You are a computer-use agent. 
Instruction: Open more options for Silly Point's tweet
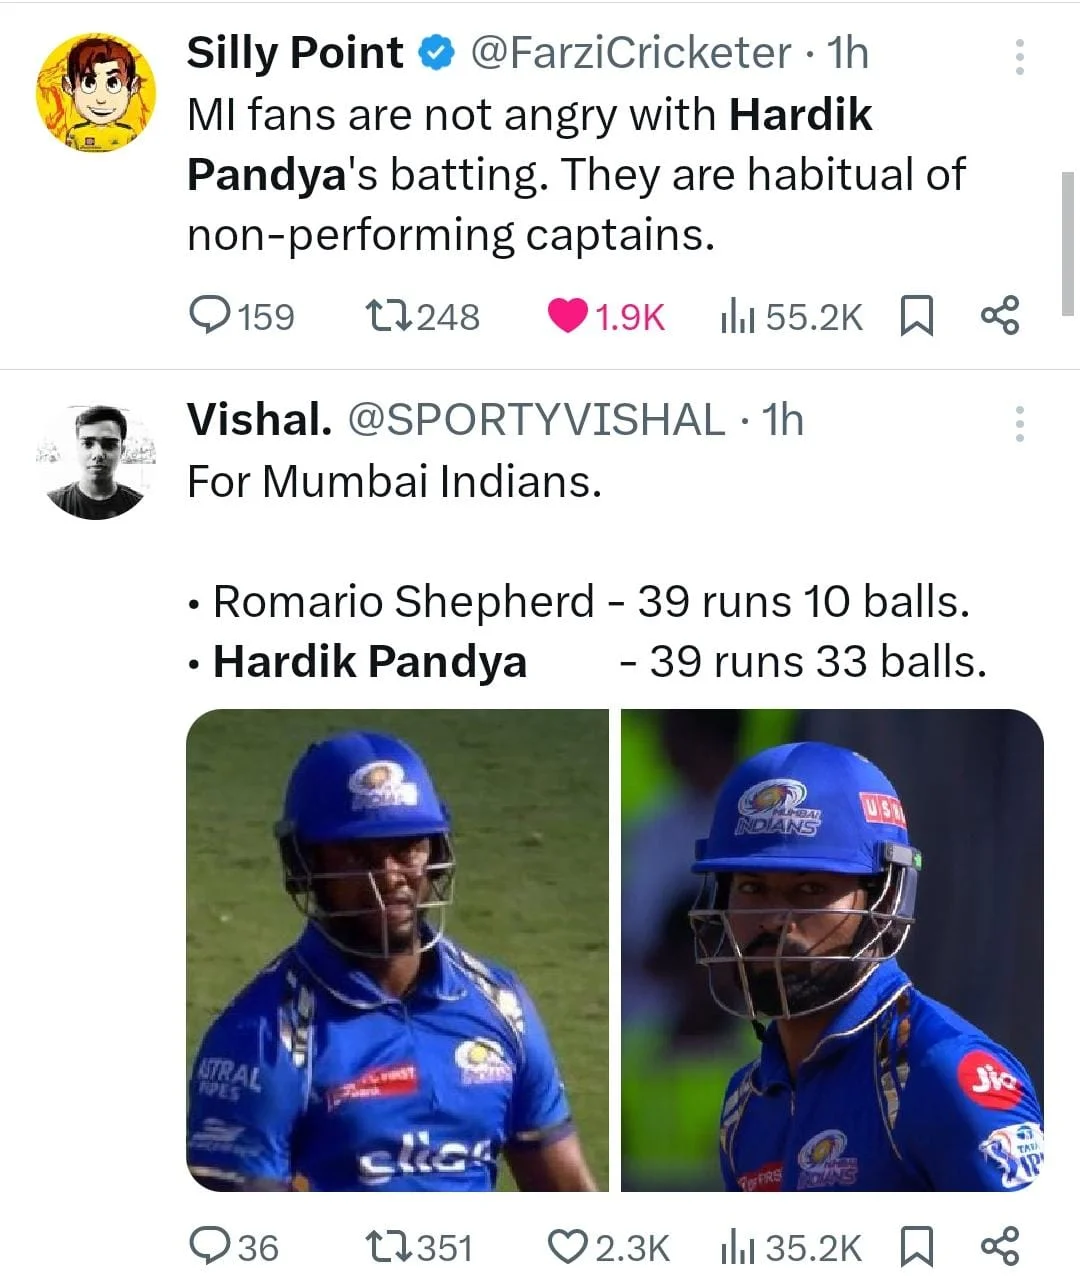1019,57
